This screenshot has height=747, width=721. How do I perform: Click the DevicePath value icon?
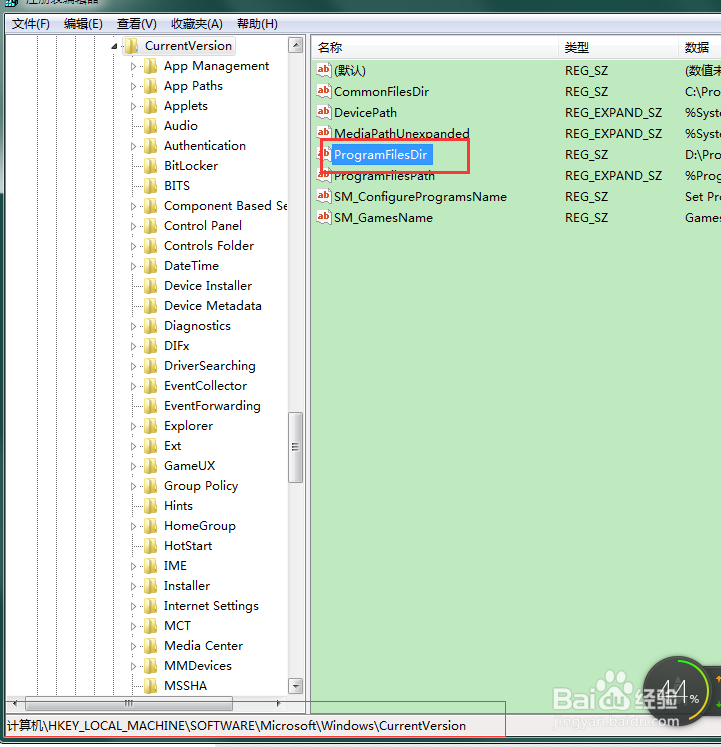click(324, 112)
